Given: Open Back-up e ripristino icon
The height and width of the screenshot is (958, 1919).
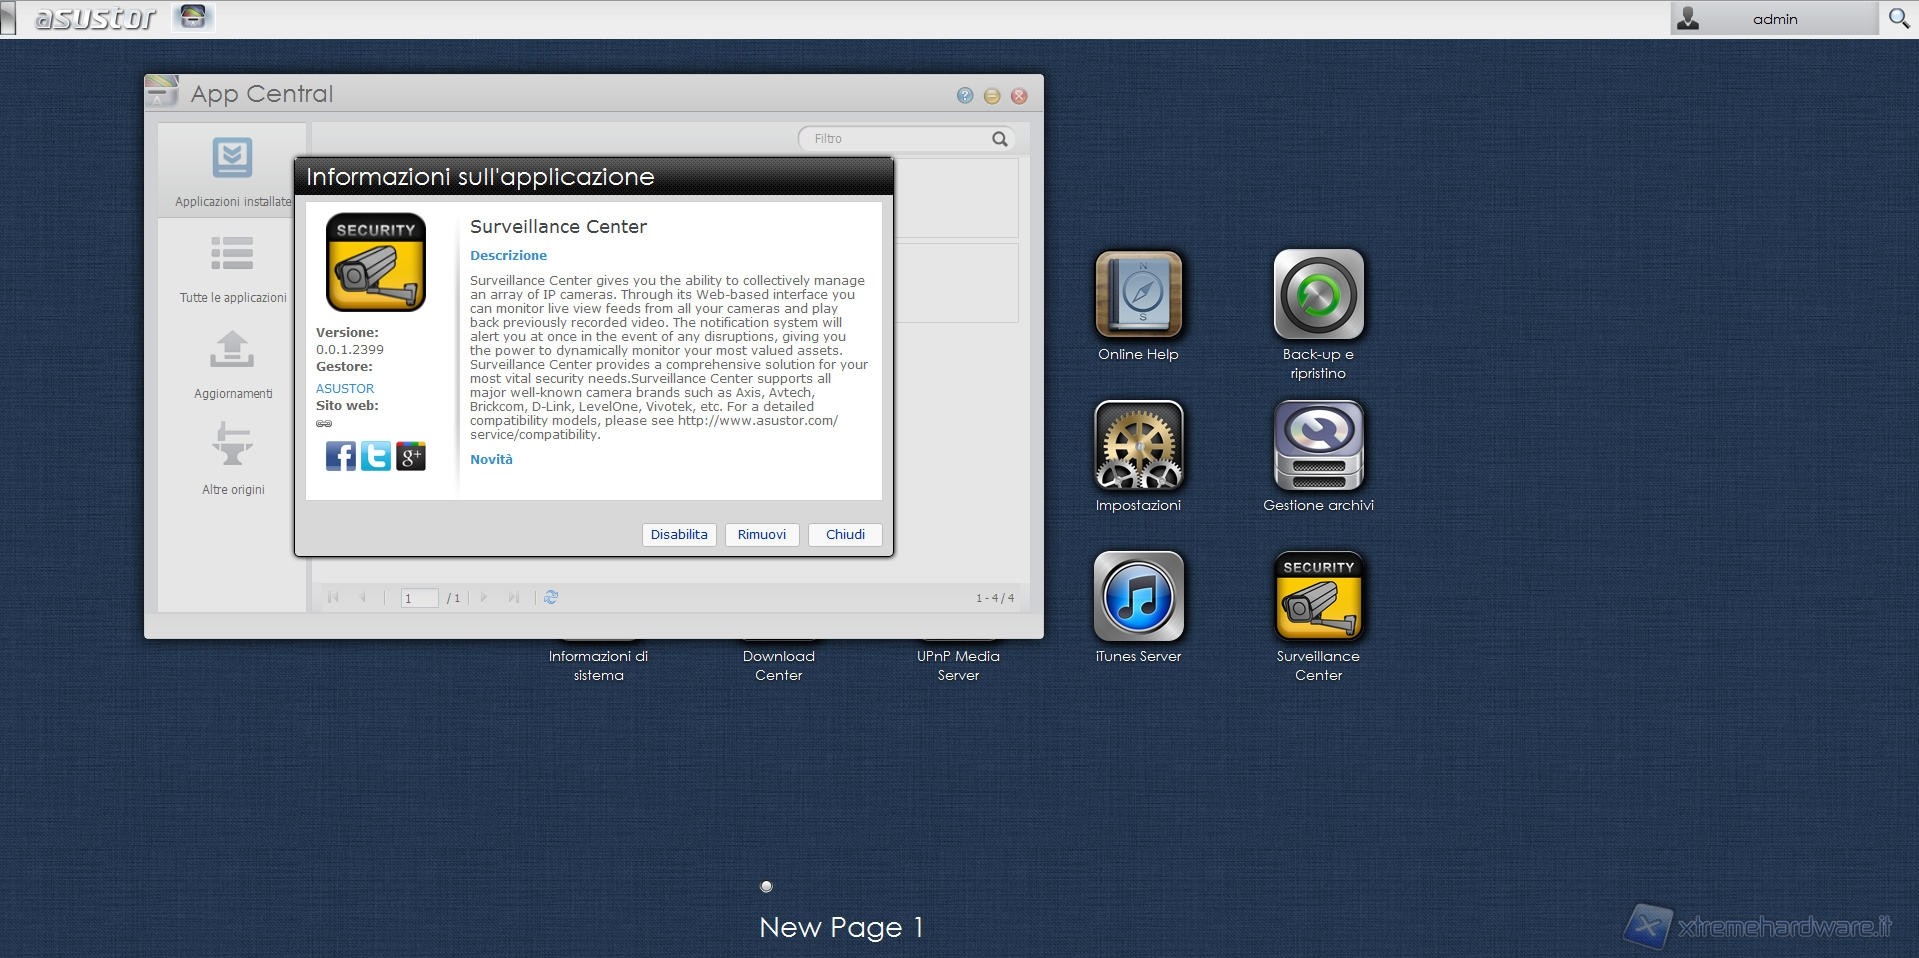Looking at the screenshot, I should click(1318, 295).
